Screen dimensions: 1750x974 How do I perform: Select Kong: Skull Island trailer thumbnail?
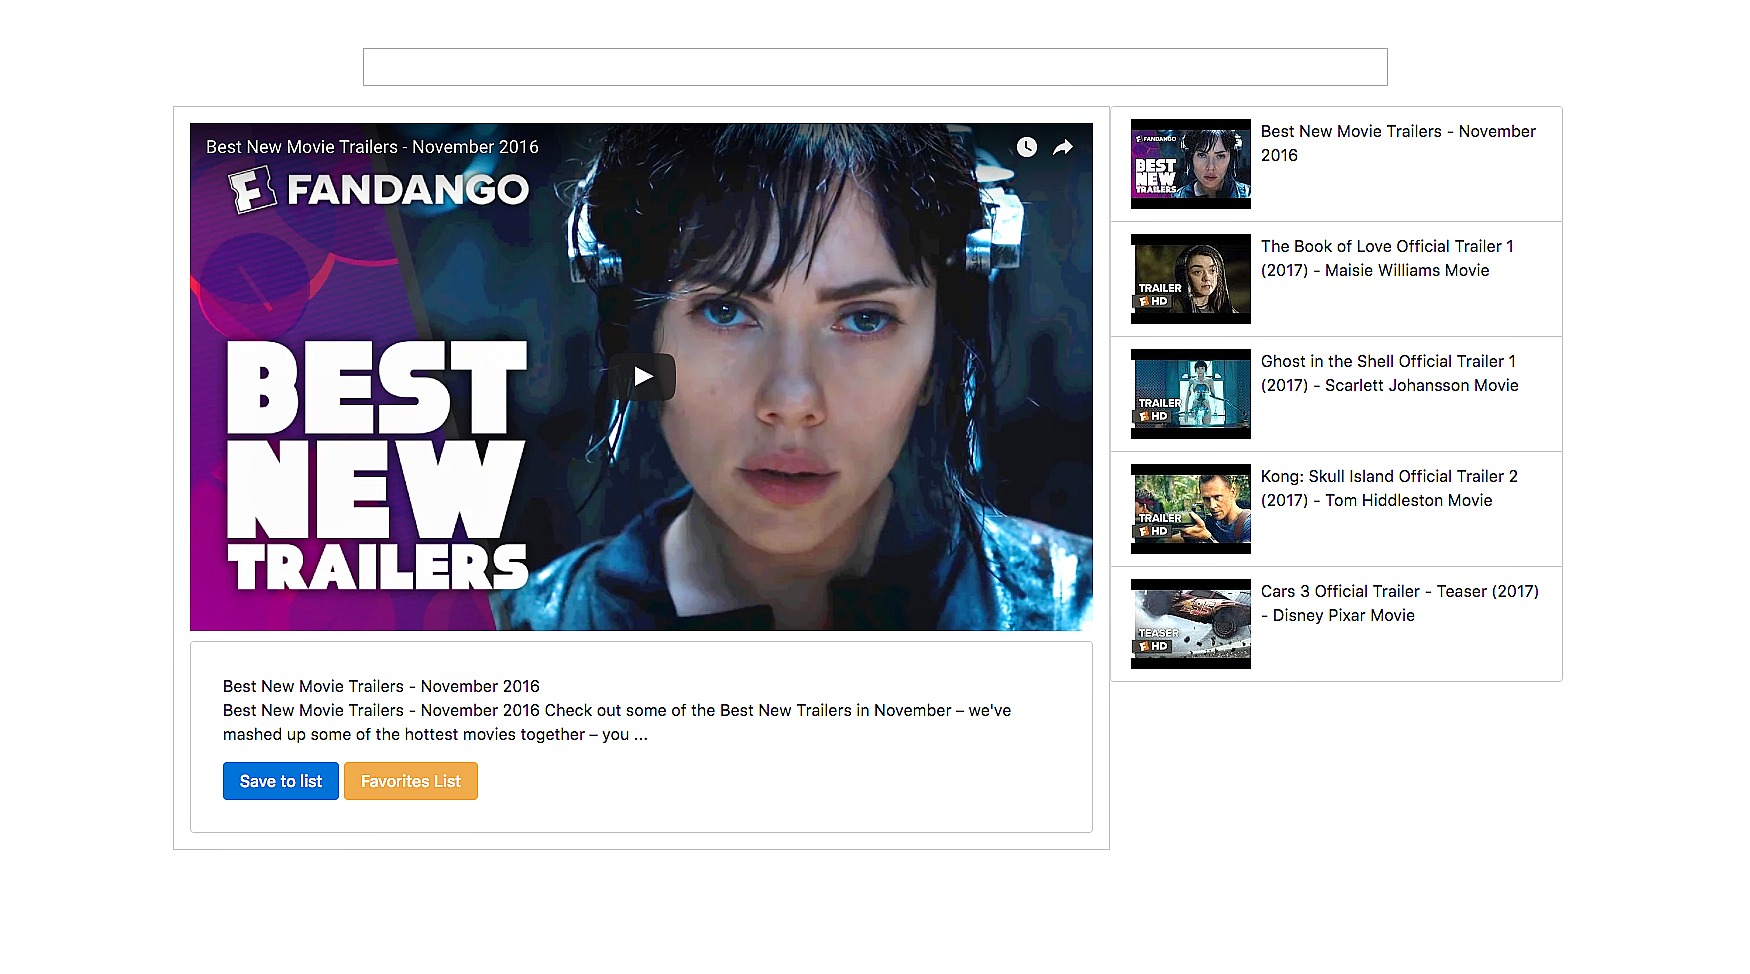coord(1191,509)
